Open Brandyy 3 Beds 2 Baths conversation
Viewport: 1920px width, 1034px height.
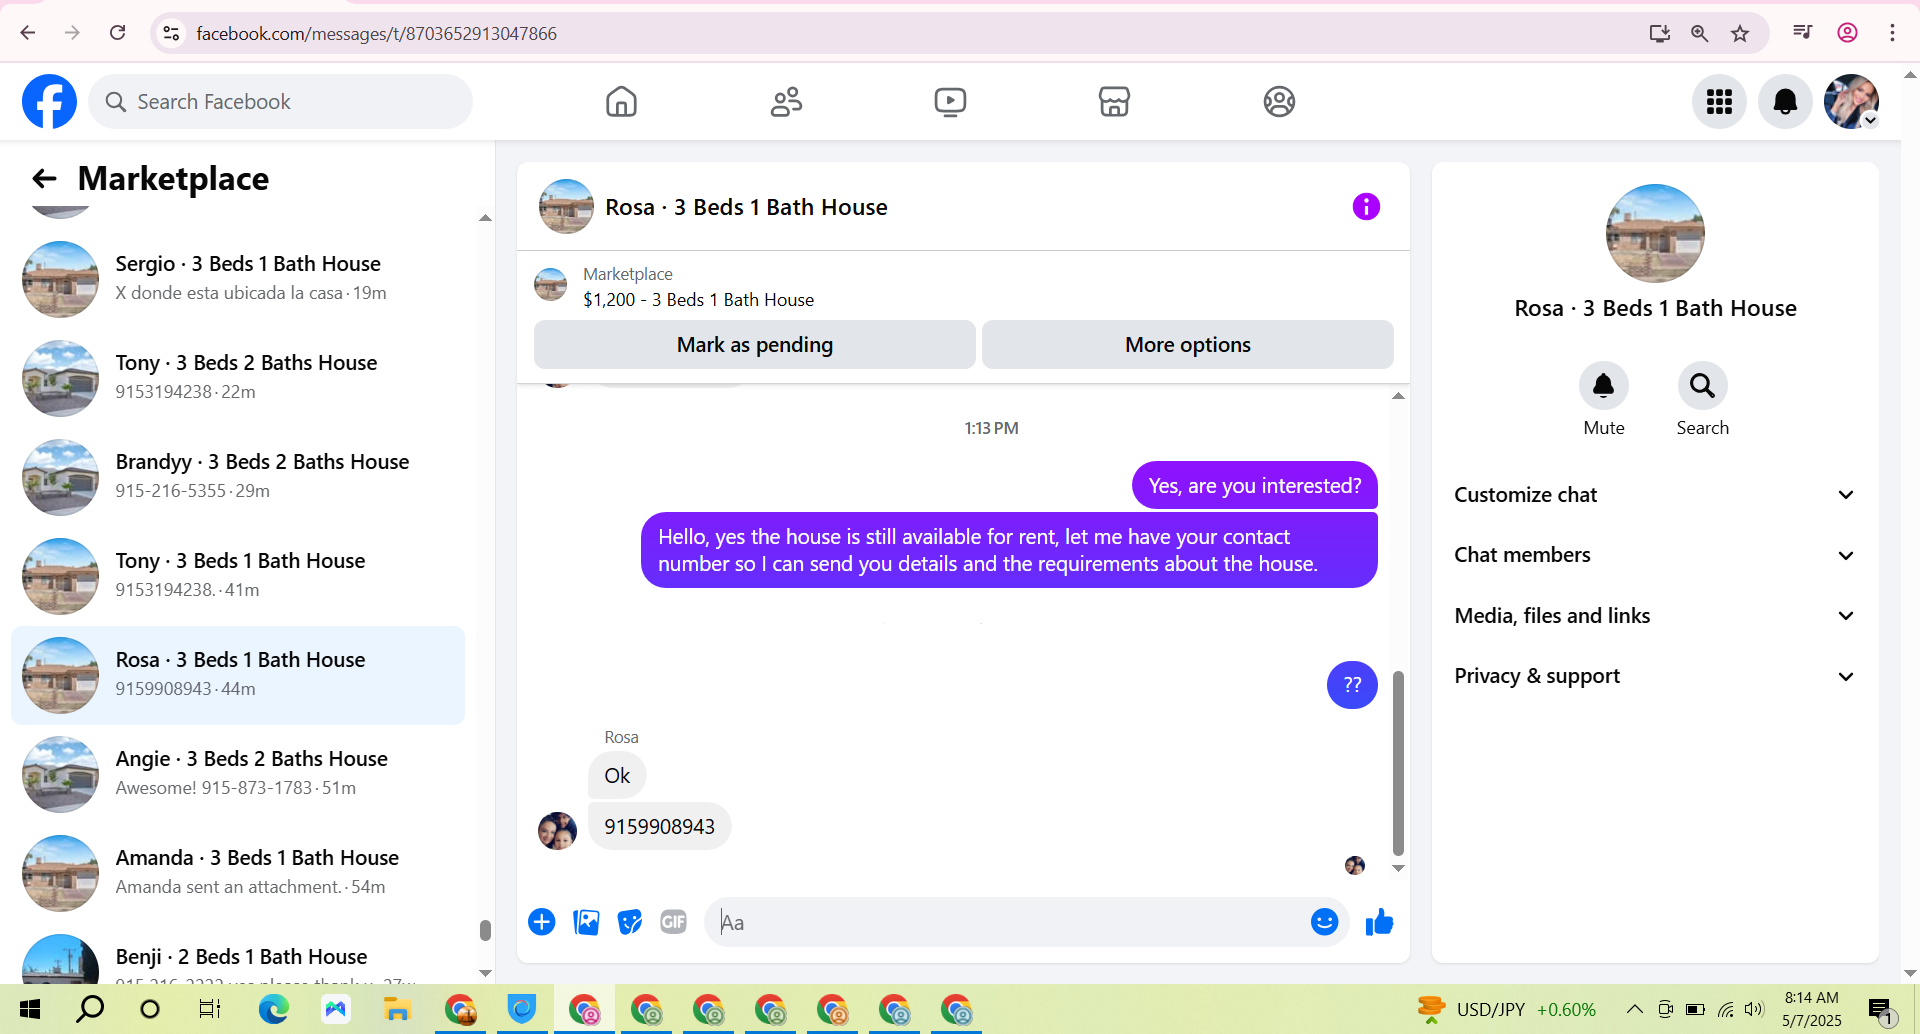238,477
